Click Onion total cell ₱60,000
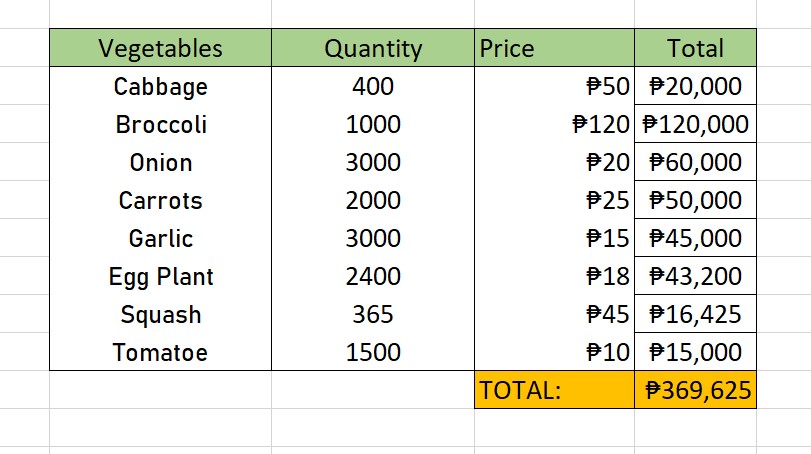The width and height of the screenshot is (811, 454). point(695,163)
